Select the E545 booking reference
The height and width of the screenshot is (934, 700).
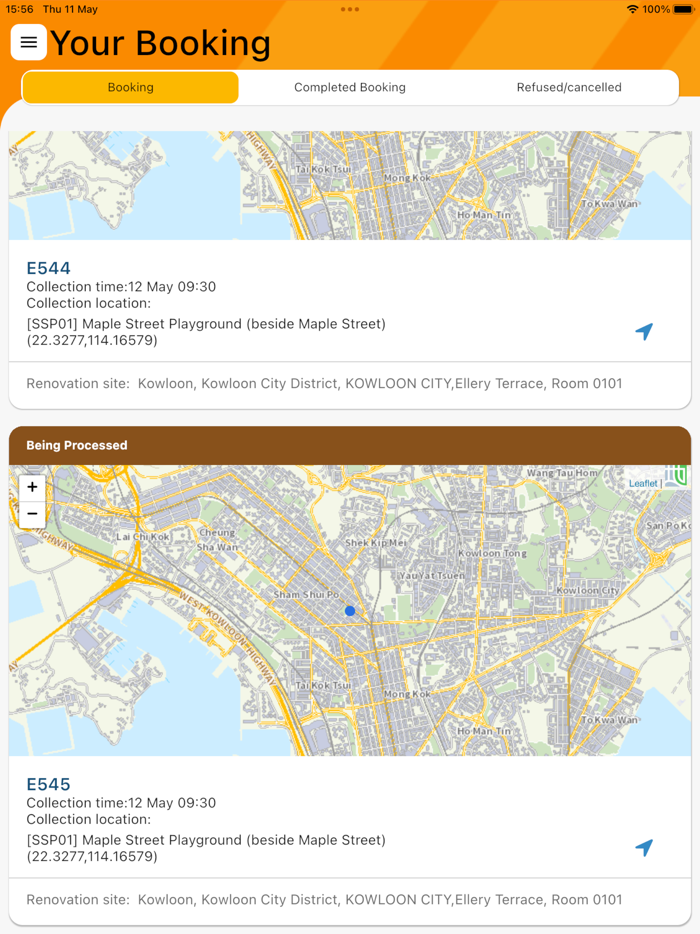coord(48,784)
